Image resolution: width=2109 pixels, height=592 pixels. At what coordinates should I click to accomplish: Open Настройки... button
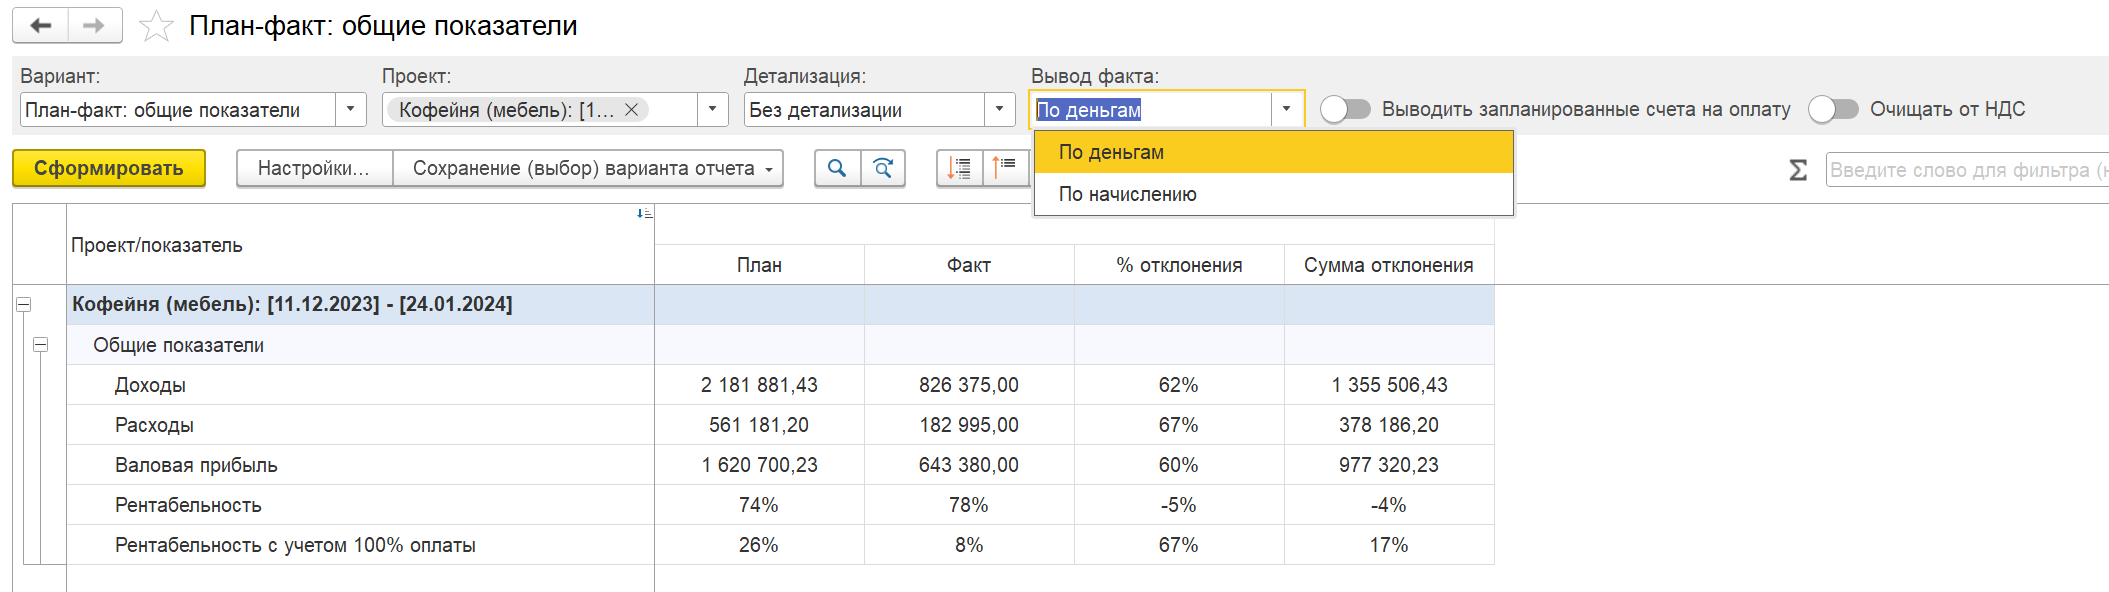coord(314,168)
